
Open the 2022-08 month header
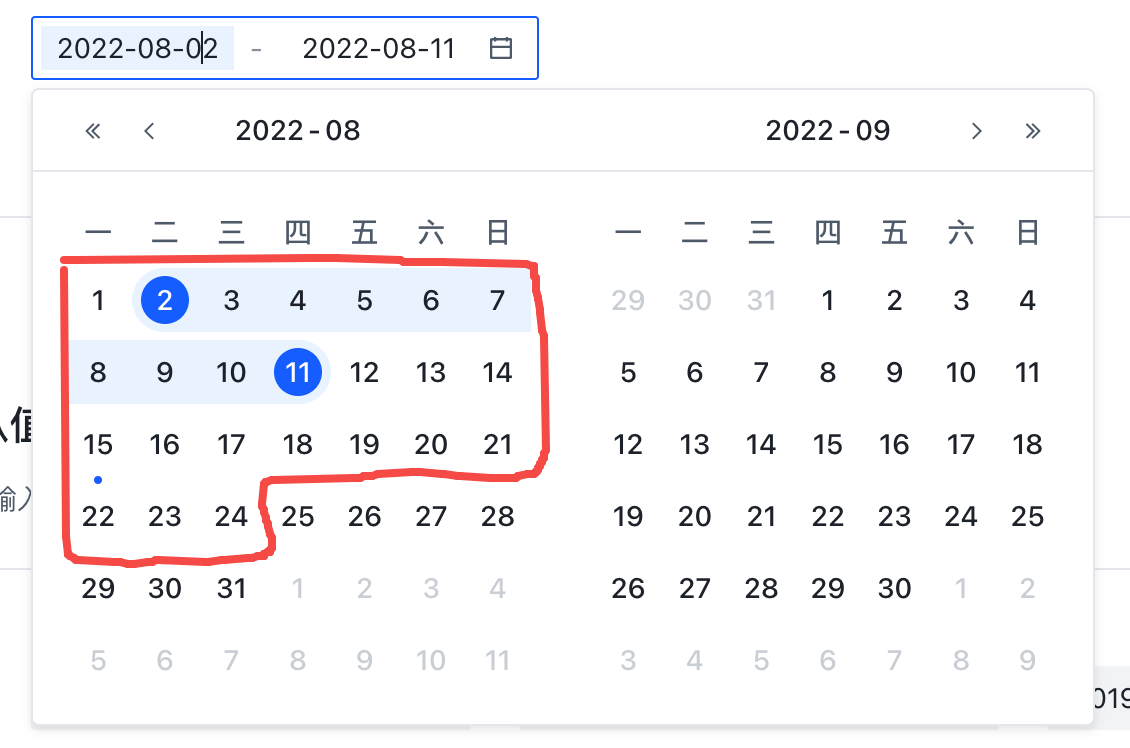pos(298,130)
